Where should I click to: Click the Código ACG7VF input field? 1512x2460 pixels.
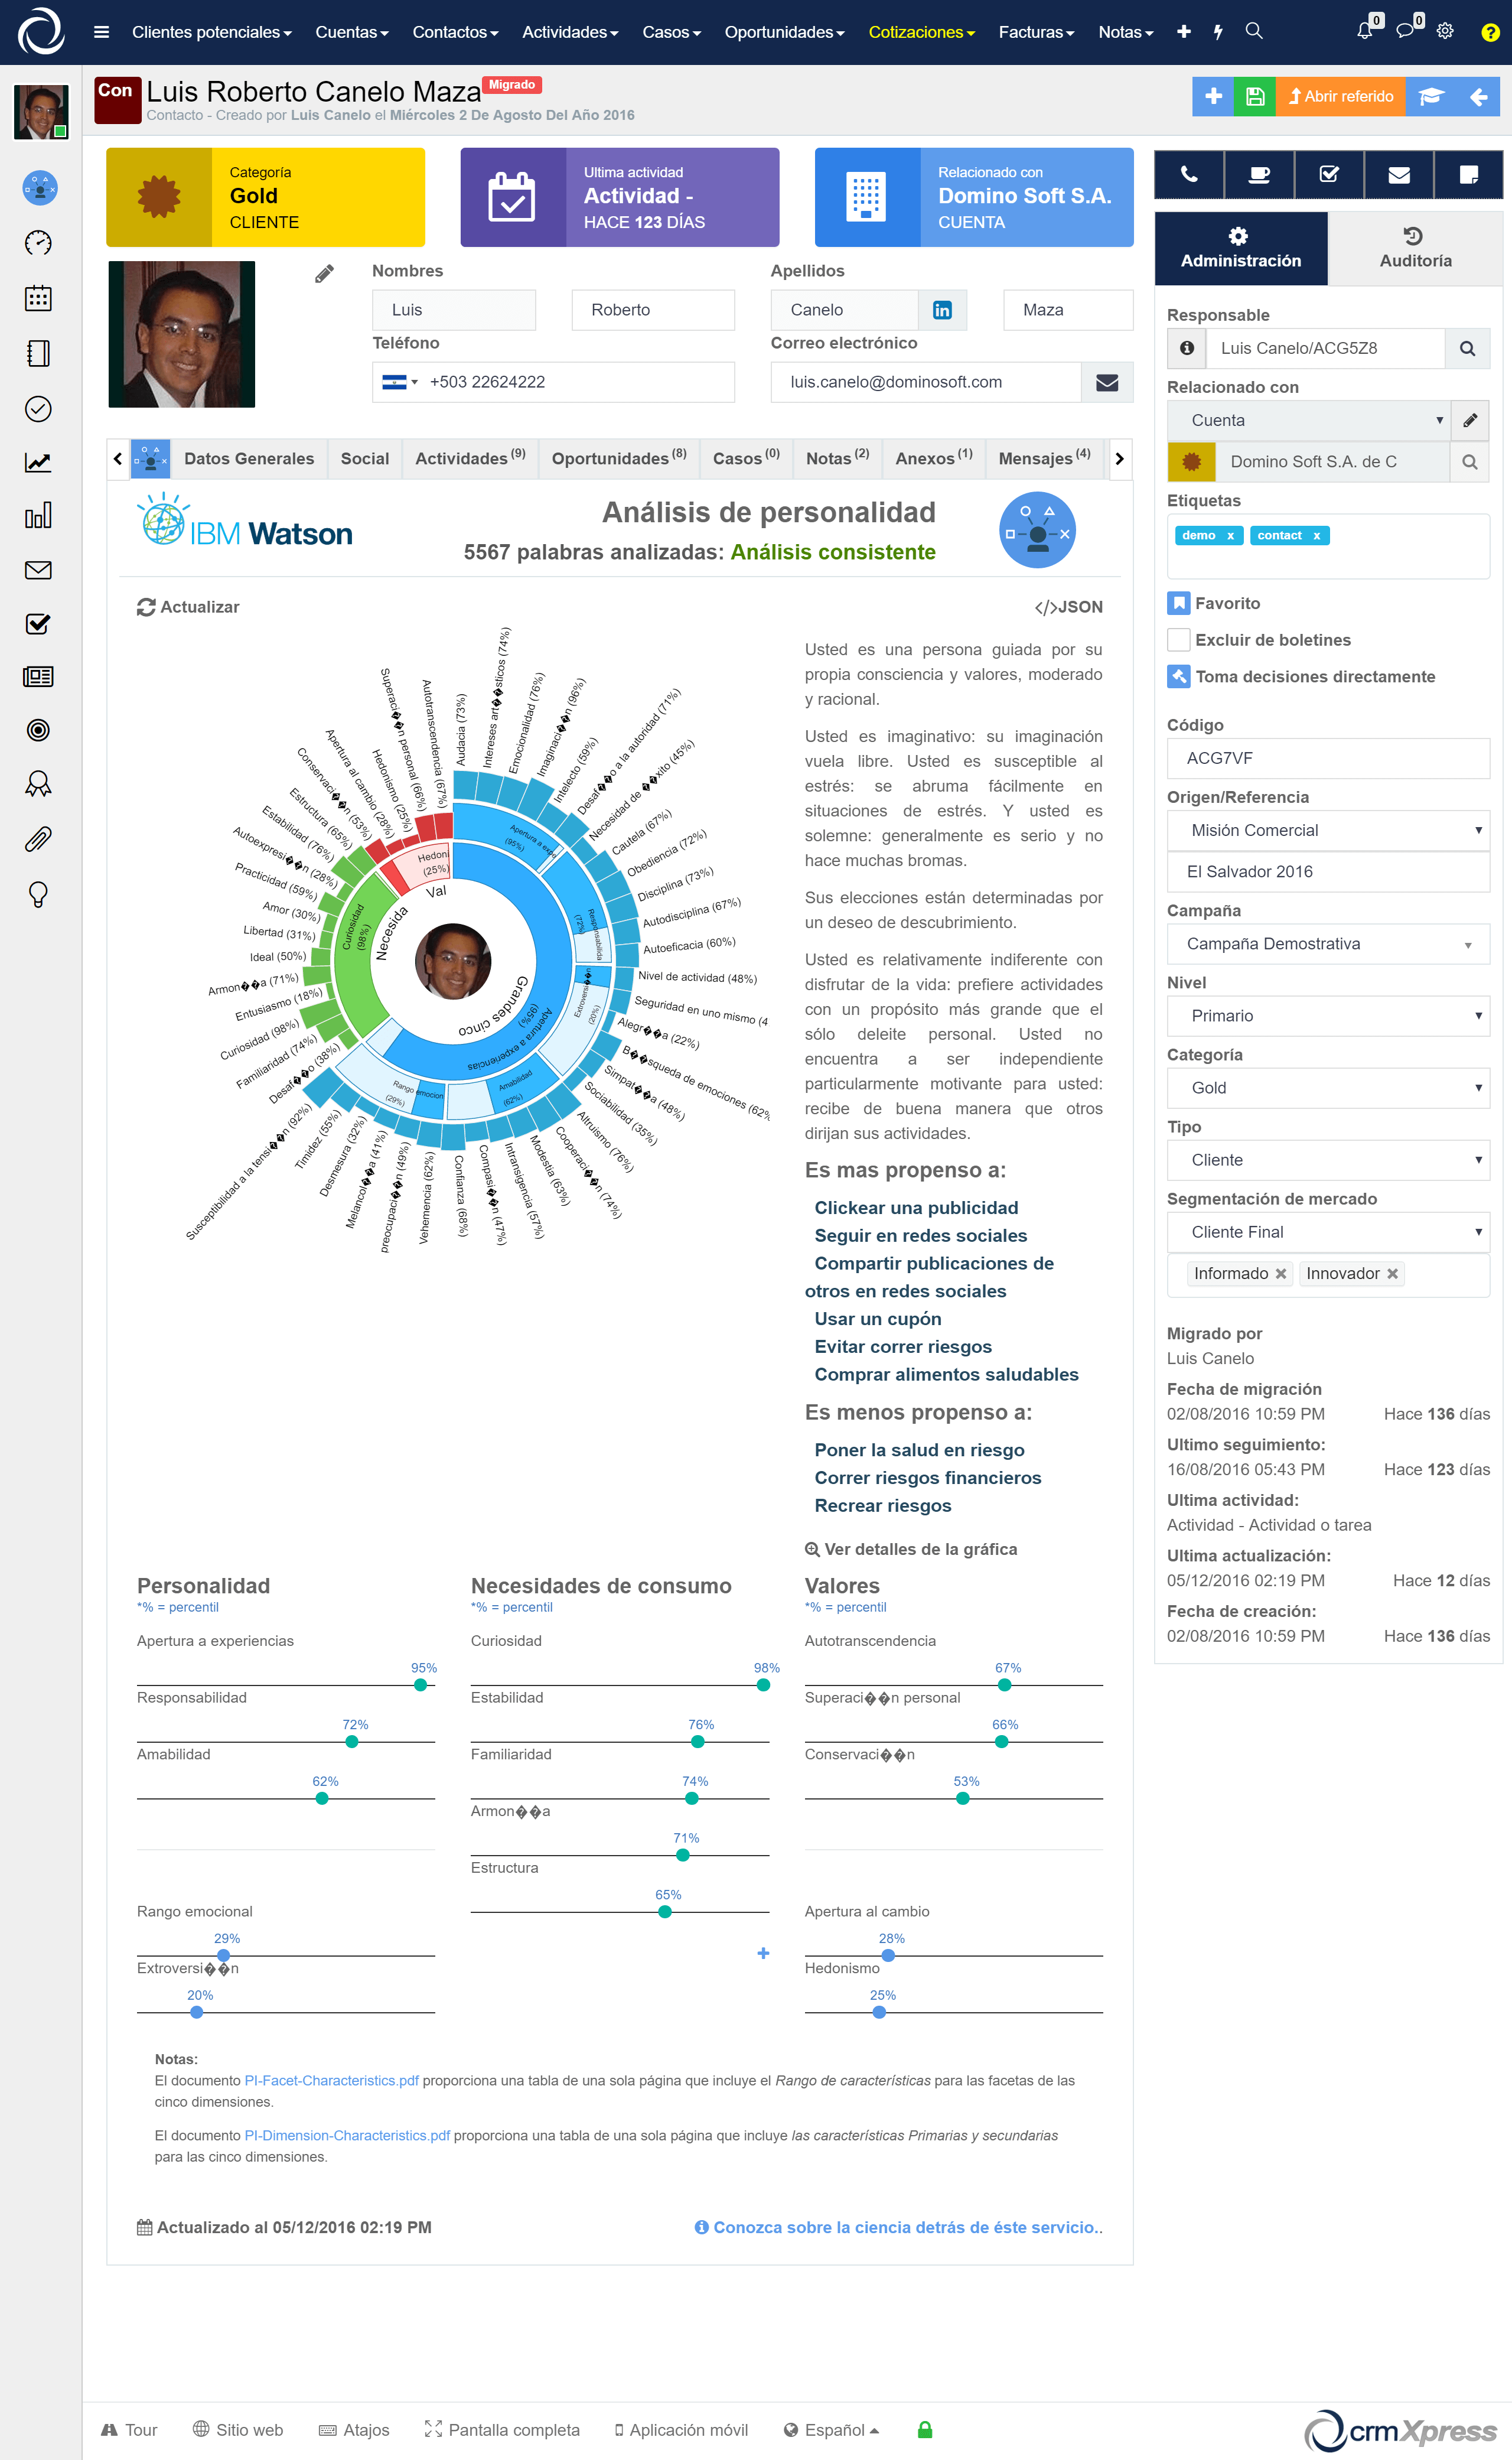coord(1328,758)
